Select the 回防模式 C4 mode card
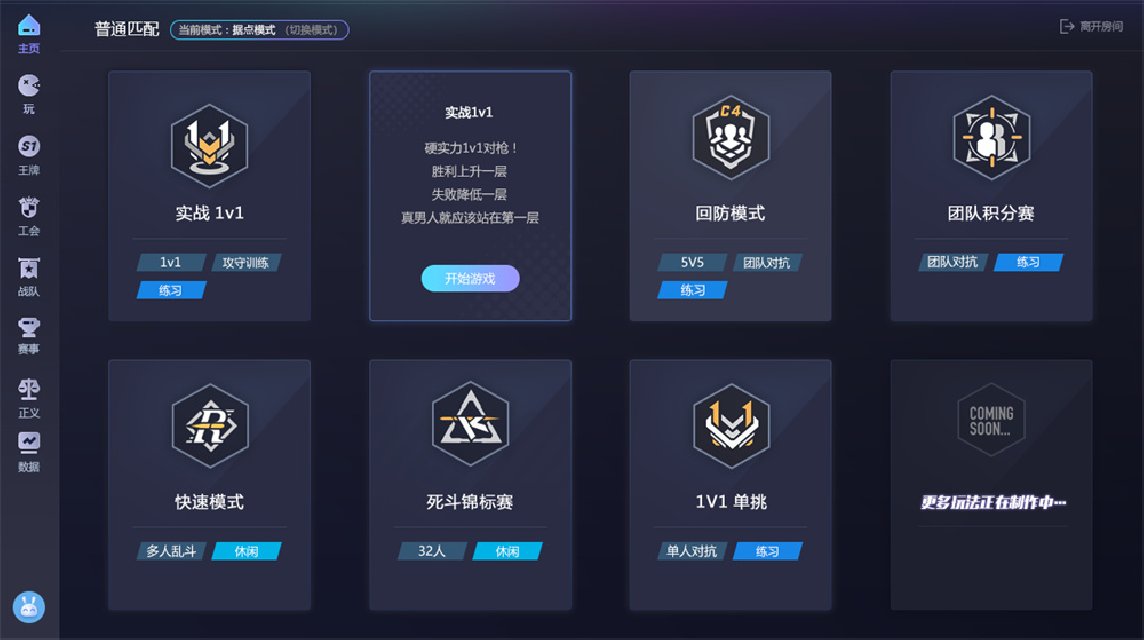Viewport: 1144px width, 640px height. (730, 196)
